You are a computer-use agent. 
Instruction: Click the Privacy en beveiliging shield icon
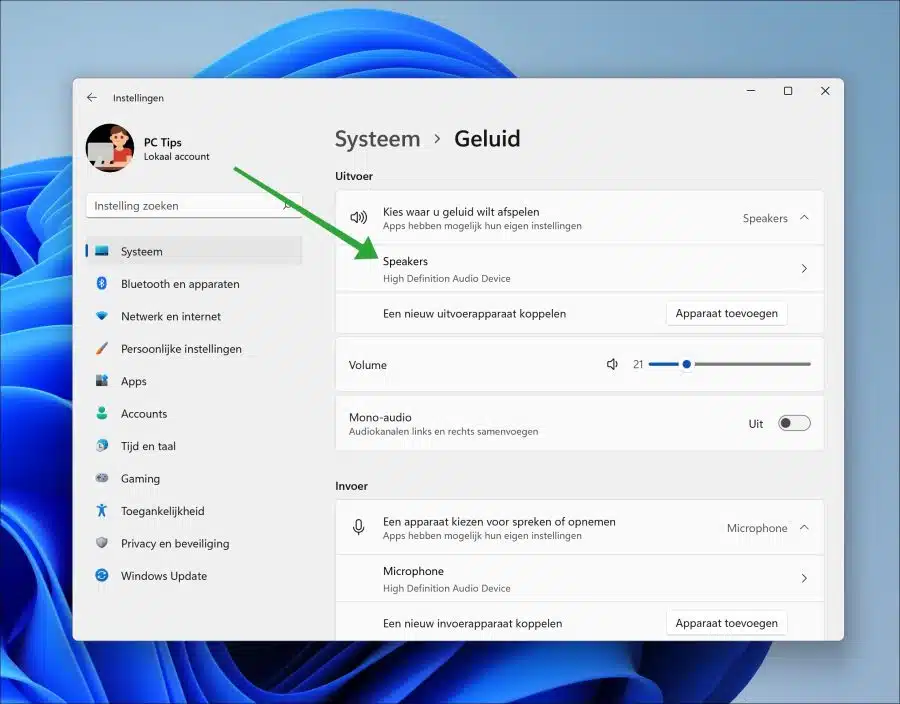[x=102, y=543]
